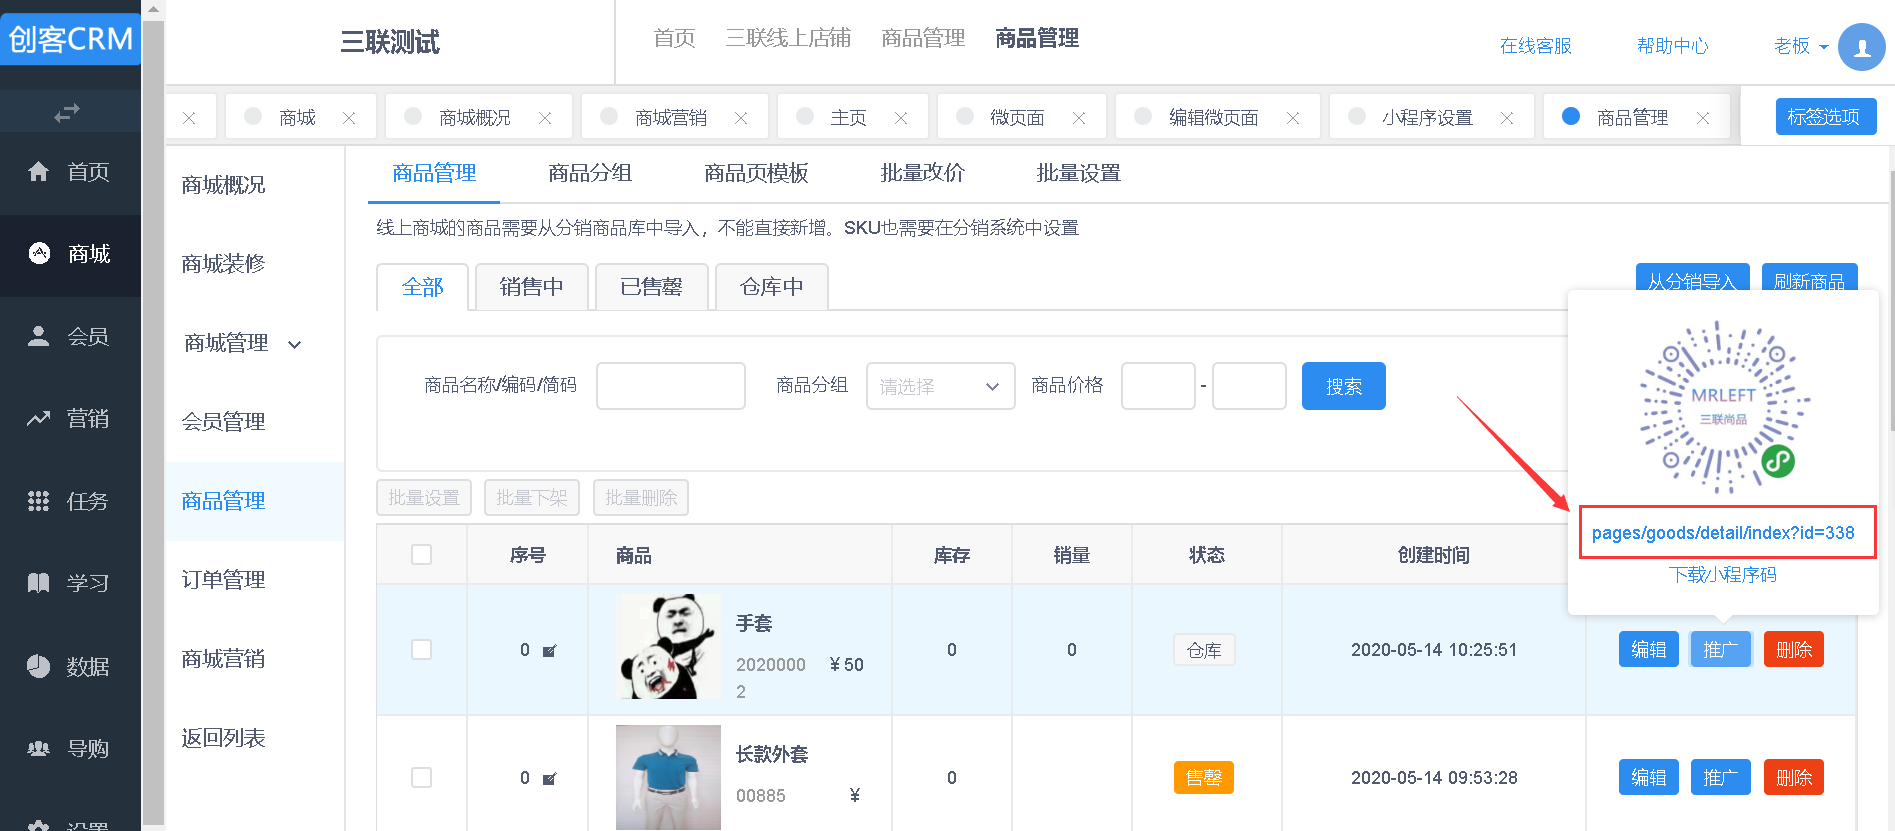
Task: Open the 会员 member icon in sidebar
Action: point(38,336)
